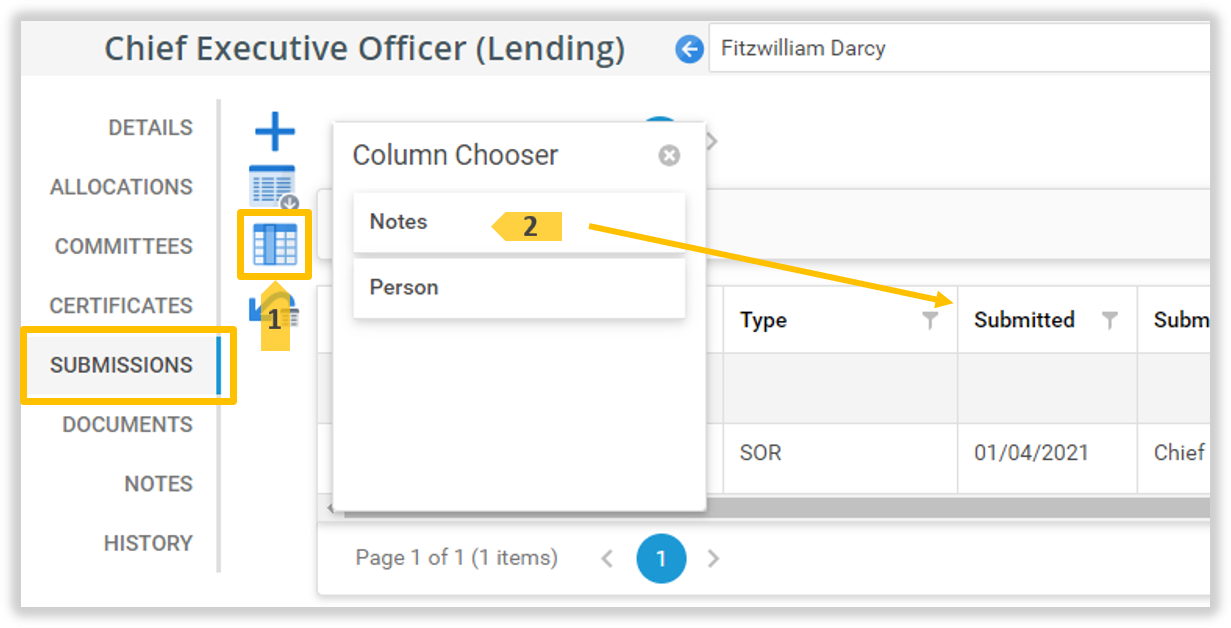Click the blue plus add submission icon
The image size is (1231, 628).
275,132
